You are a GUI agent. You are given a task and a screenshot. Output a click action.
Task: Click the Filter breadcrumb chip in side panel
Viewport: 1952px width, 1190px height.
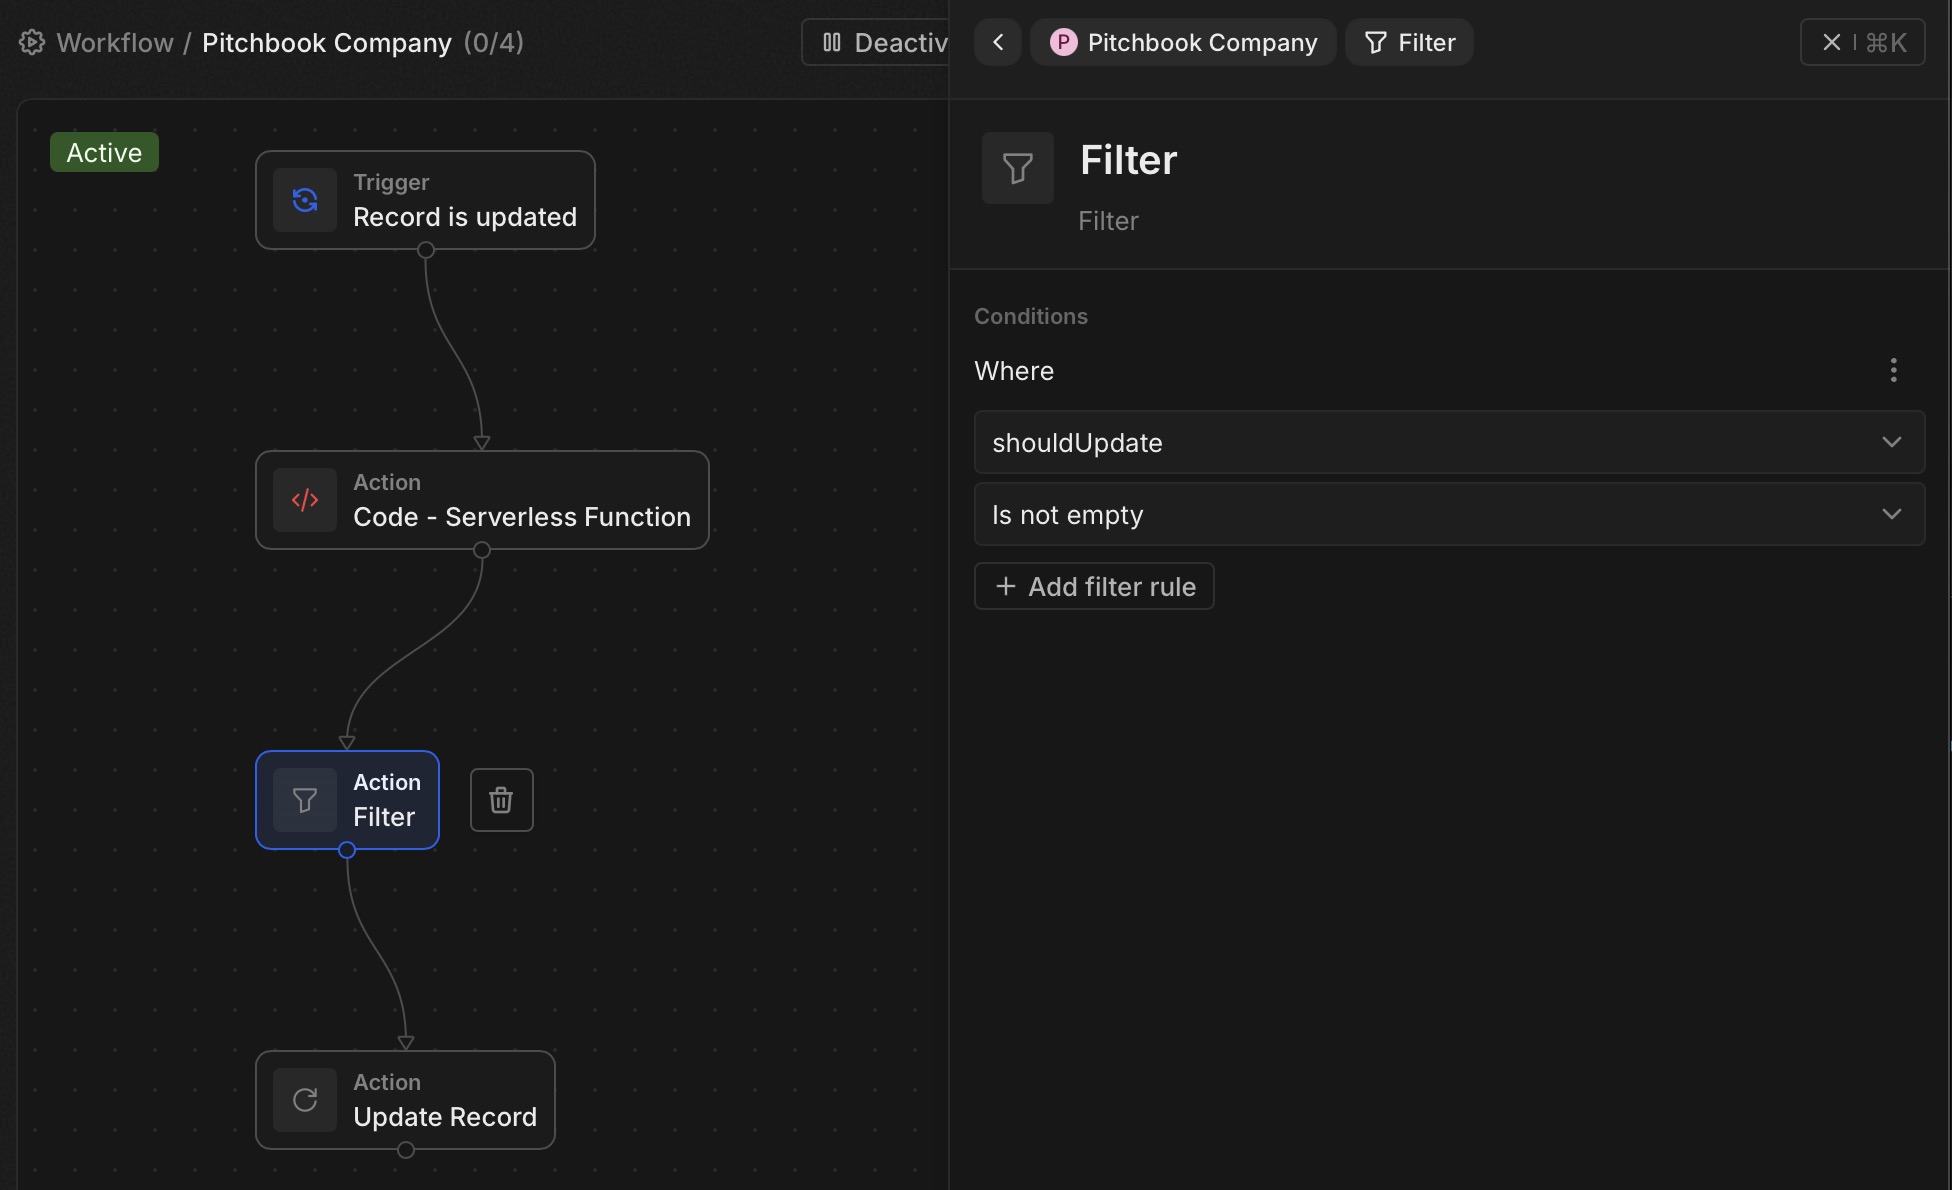(x=1409, y=42)
